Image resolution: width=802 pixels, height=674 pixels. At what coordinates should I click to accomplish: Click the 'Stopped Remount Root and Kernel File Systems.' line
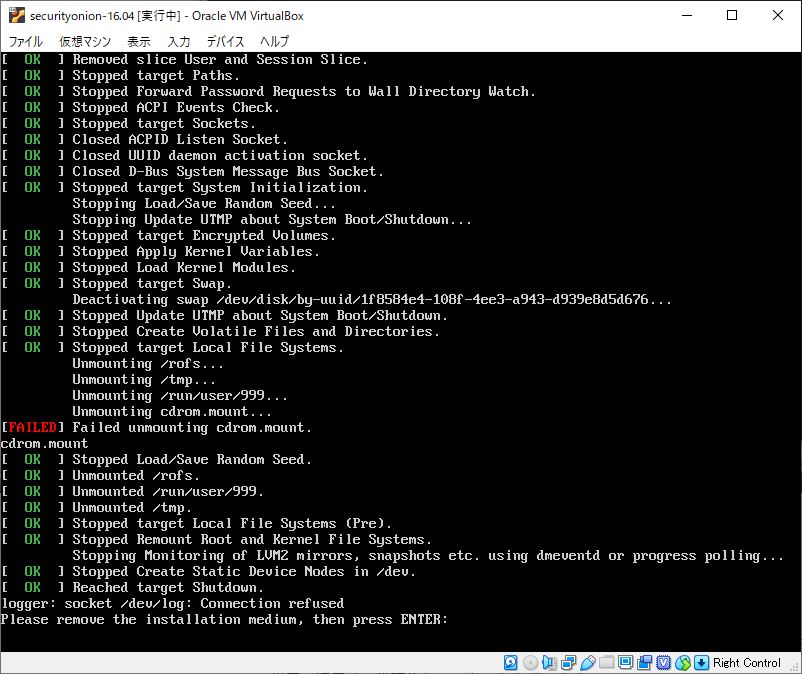pos(252,540)
